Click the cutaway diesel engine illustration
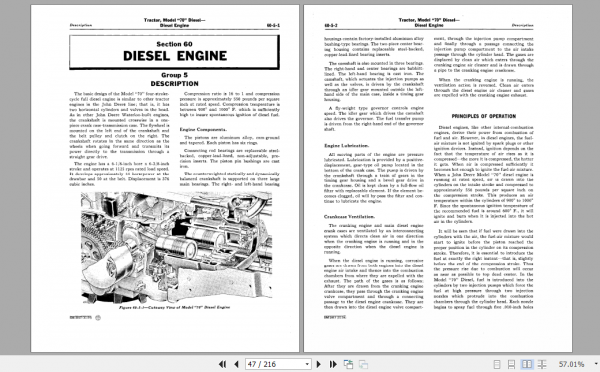This screenshot has width=600, height=372. (176, 247)
